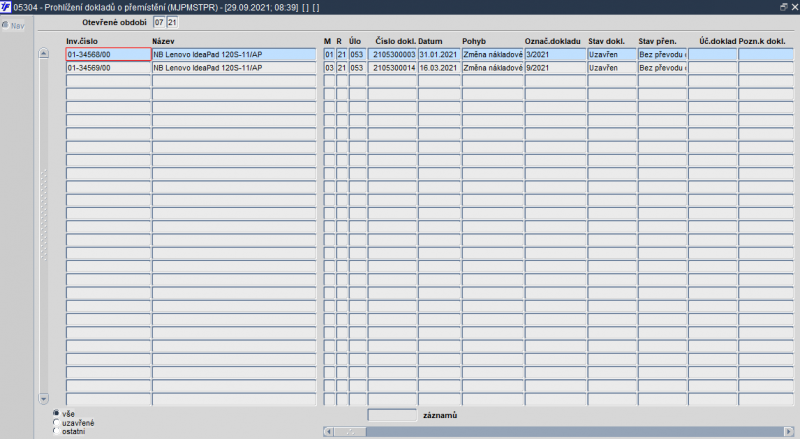Click 'Pozn.k dokl.' field in row 9/2021
800x439 pixels.
pos(766,68)
